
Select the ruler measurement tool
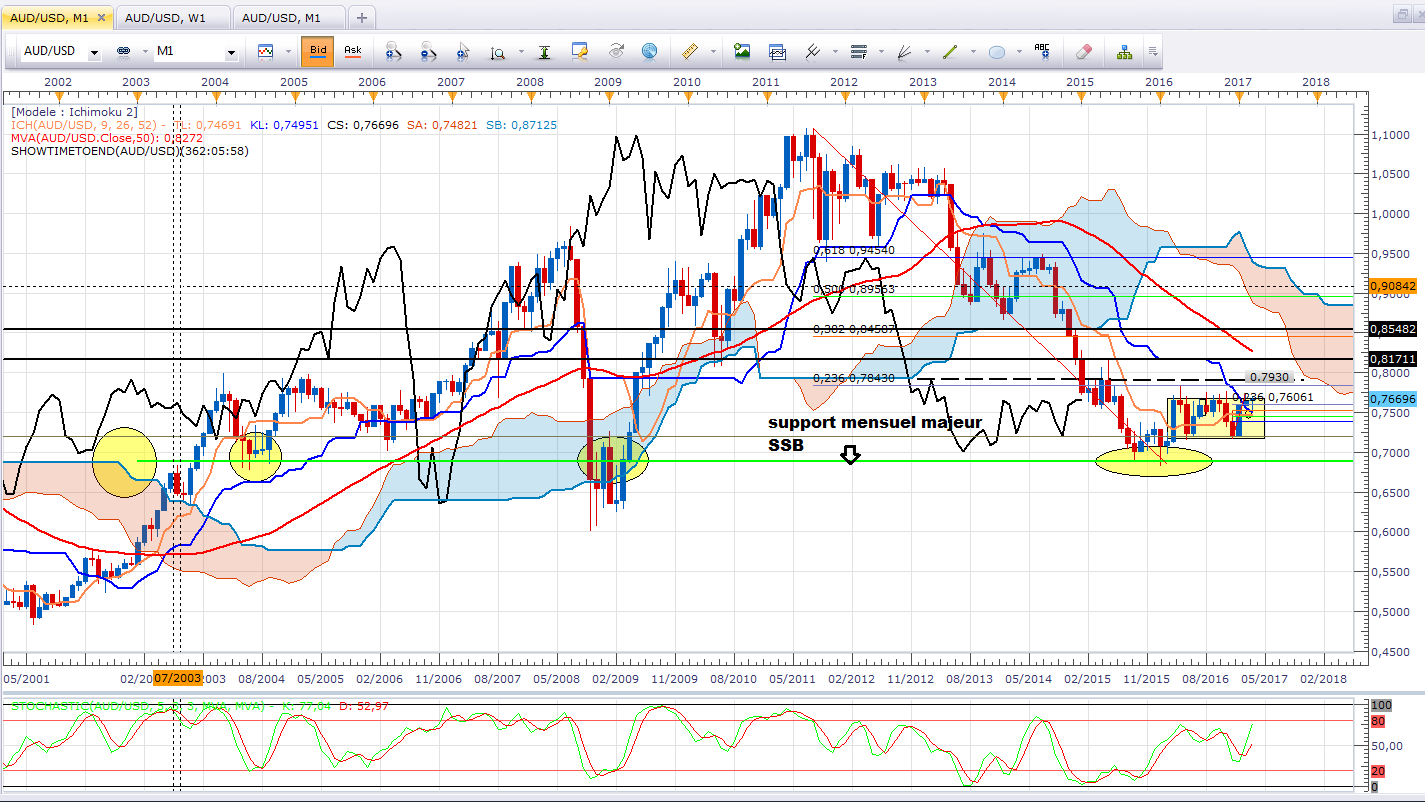click(x=688, y=51)
